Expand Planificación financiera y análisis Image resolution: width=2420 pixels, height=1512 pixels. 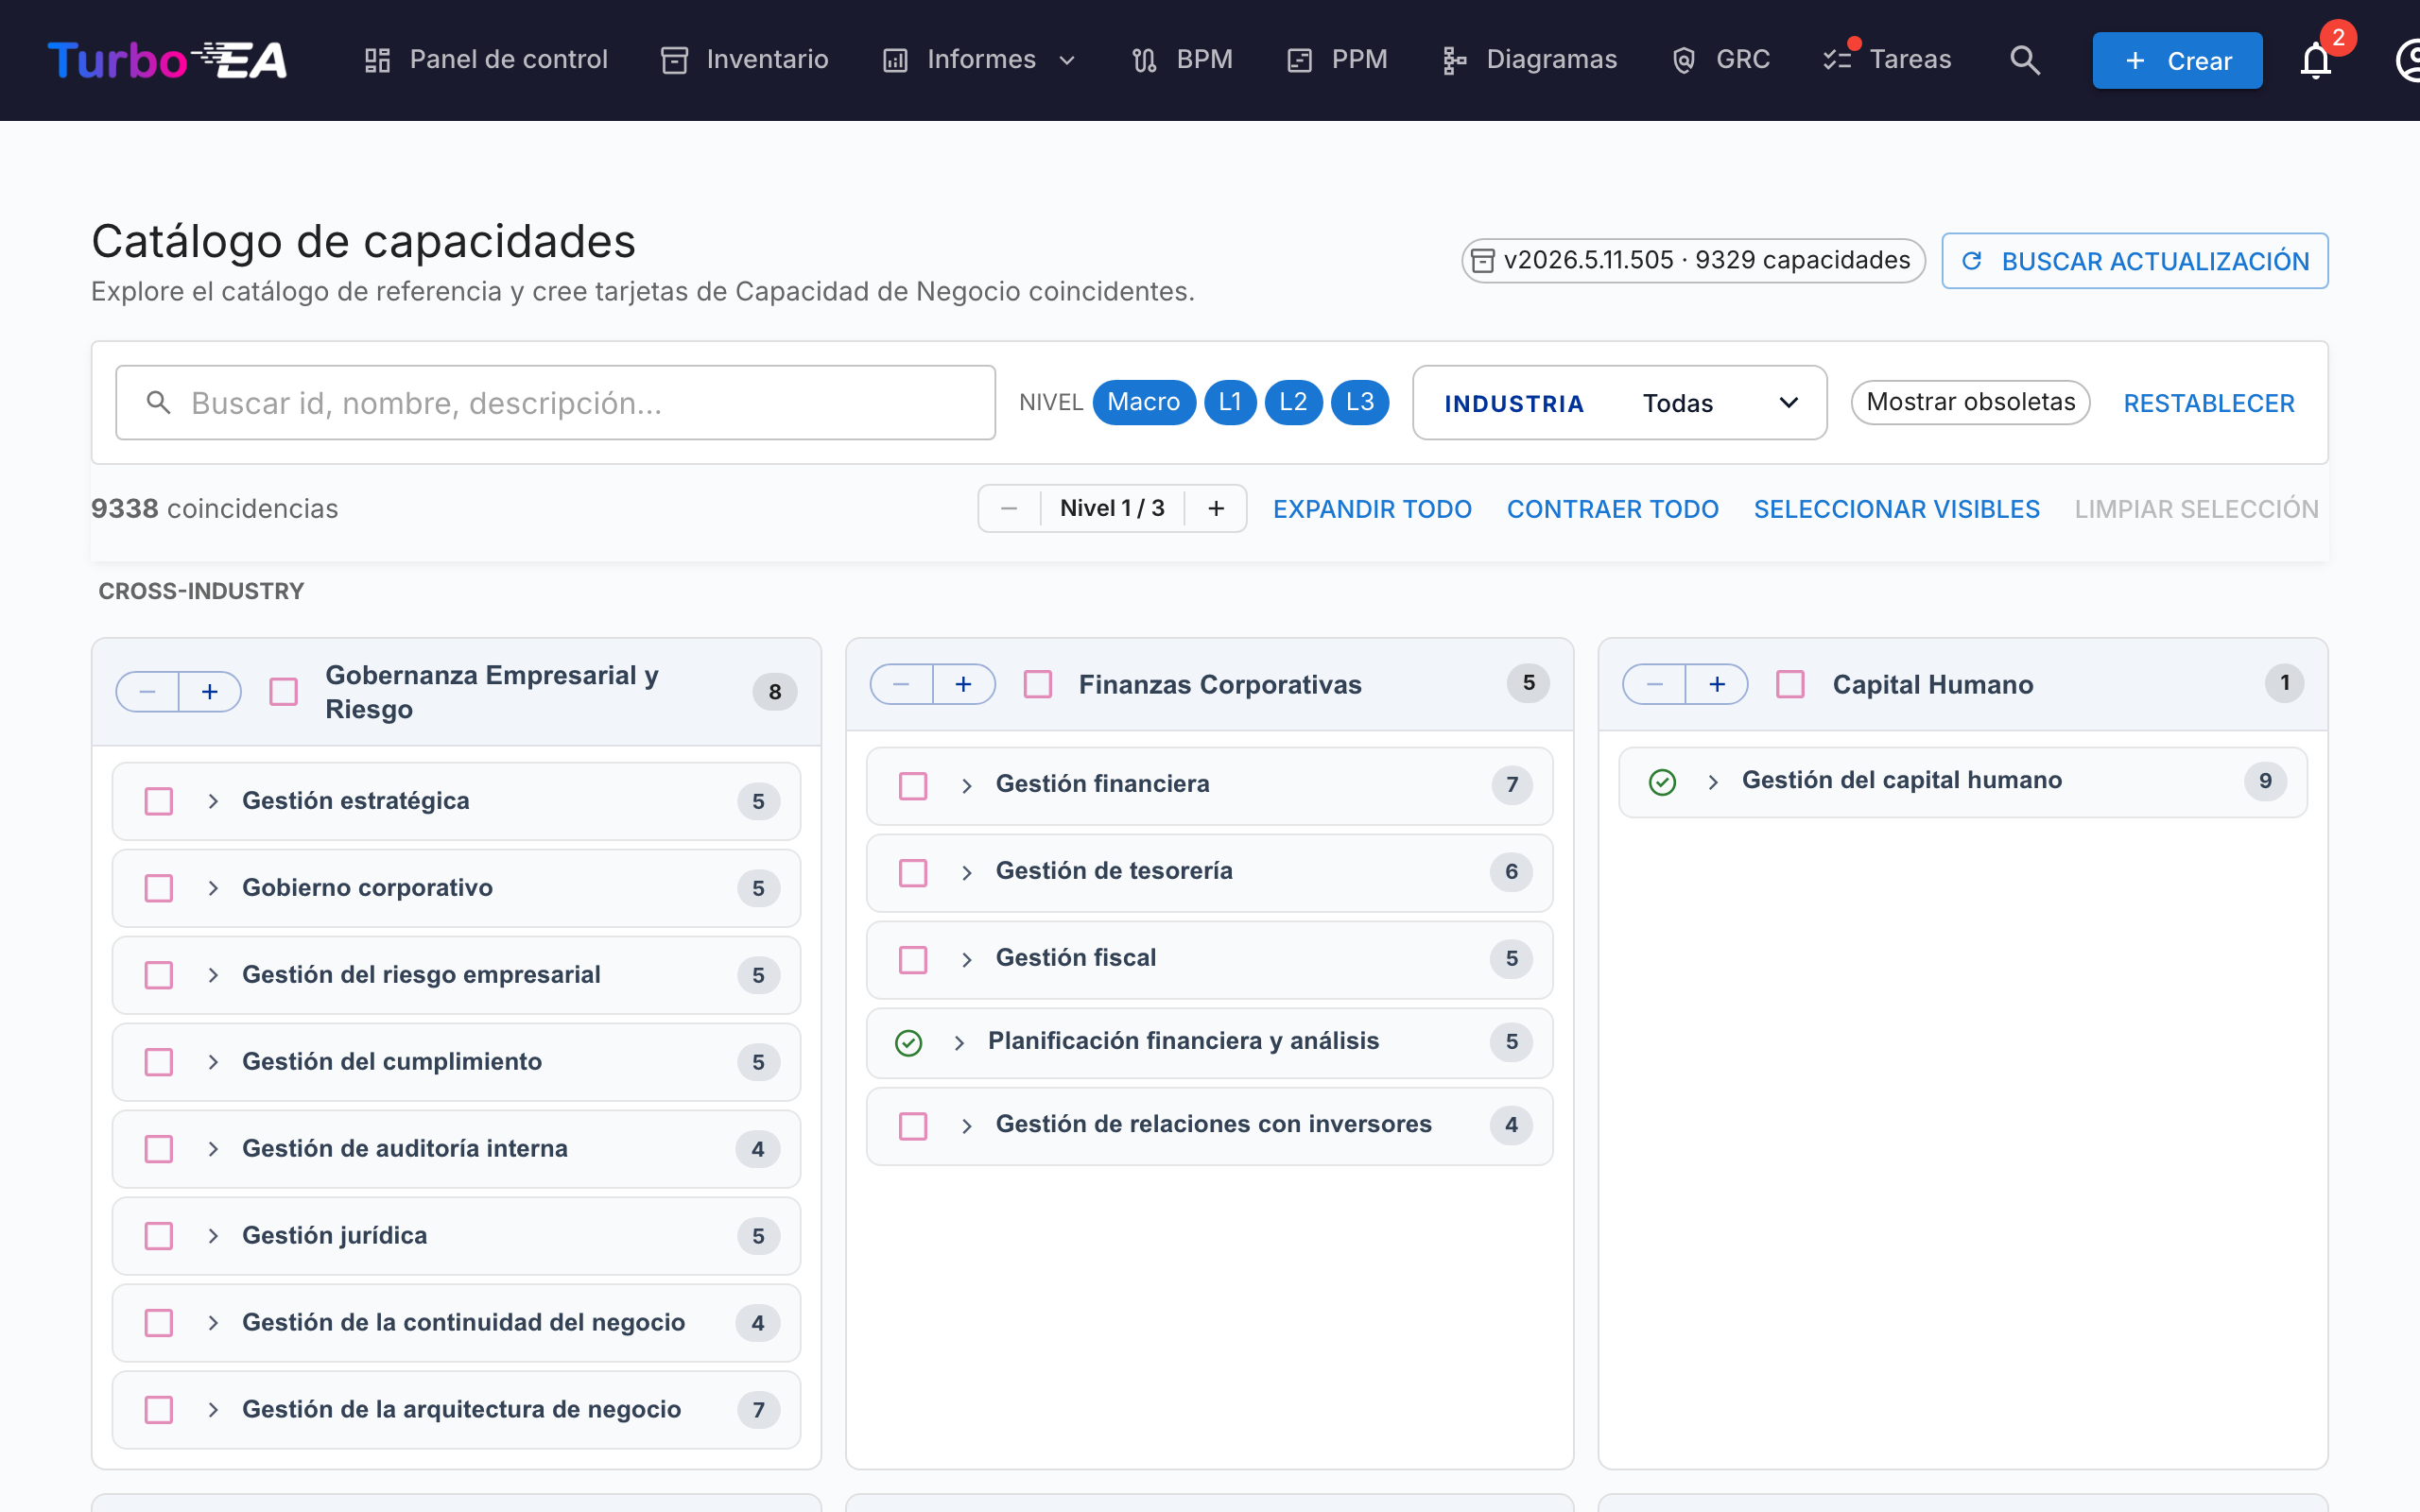(959, 1043)
